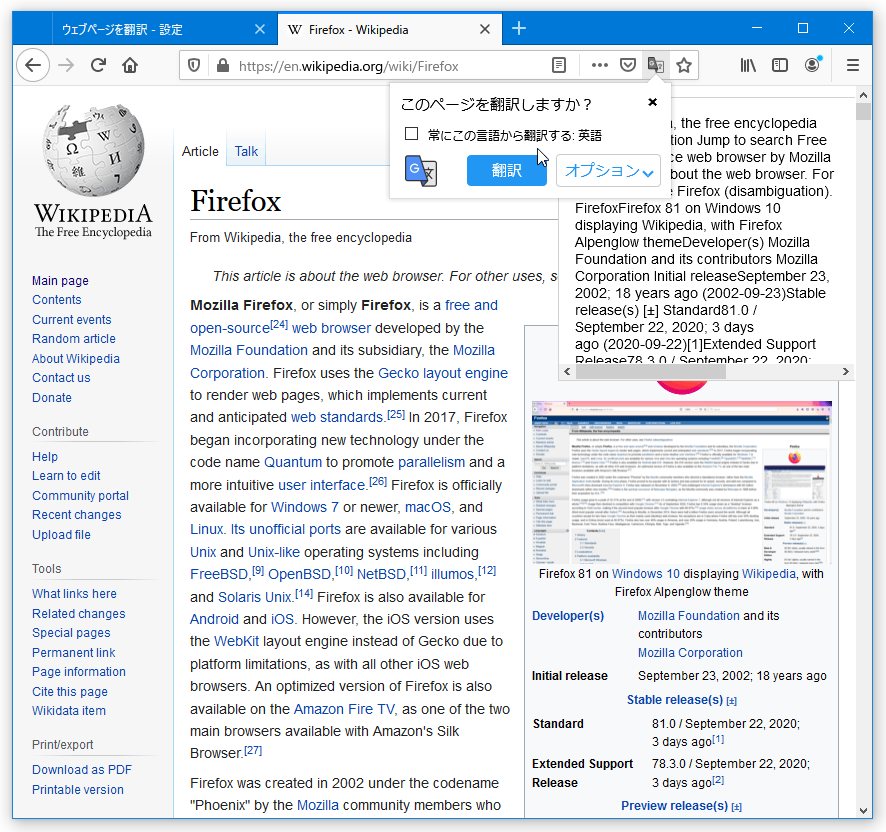Follow the Amazon Fire TV link
The height and width of the screenshot is (832, 886).
tap(344, 709)
